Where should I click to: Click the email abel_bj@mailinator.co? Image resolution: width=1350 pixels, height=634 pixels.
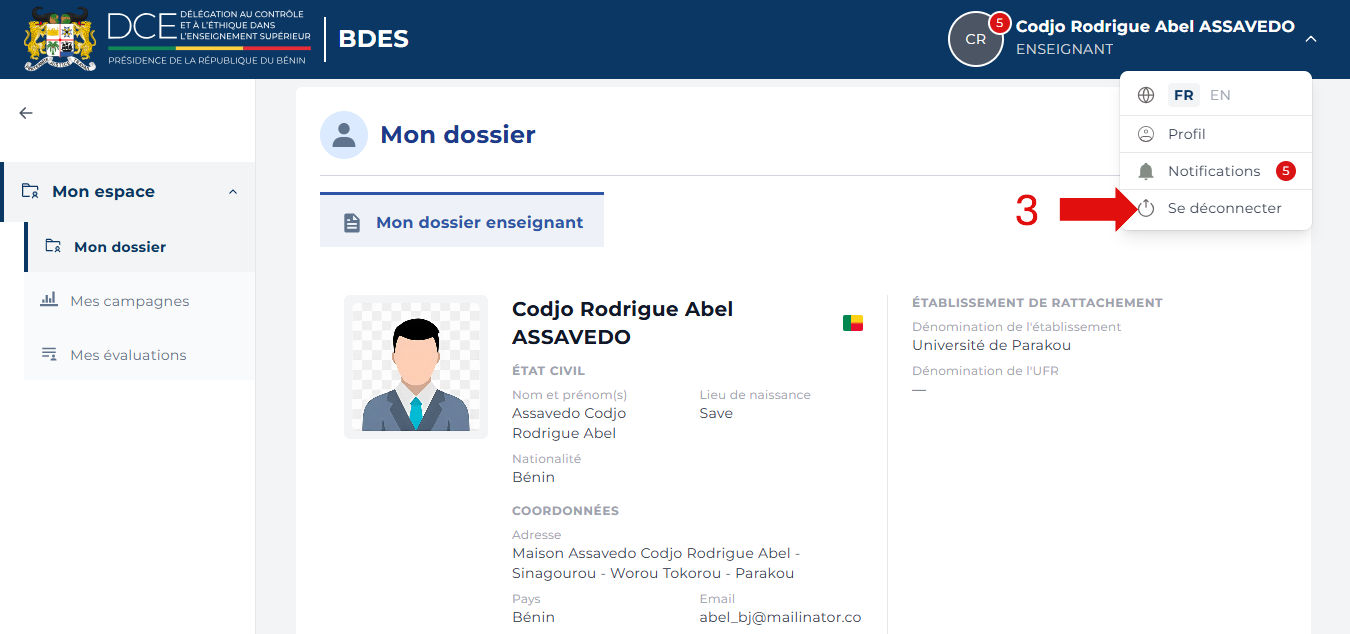point(780,617)
